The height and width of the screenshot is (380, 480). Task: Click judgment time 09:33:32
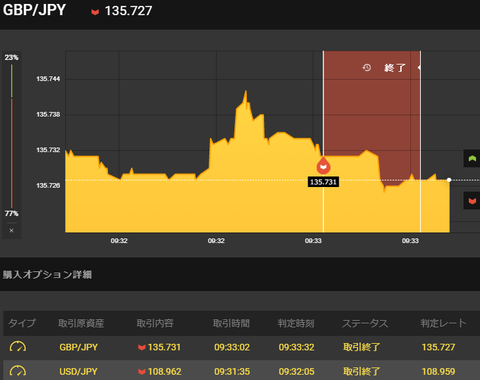point(296,347)
